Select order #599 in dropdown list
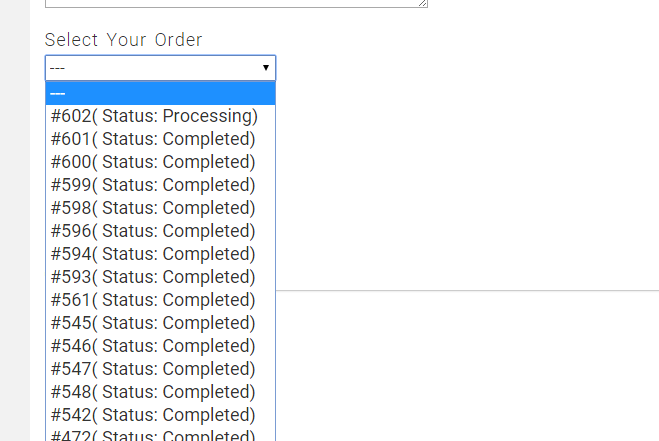Screen dimensions: 659x441 pos(153,185)
